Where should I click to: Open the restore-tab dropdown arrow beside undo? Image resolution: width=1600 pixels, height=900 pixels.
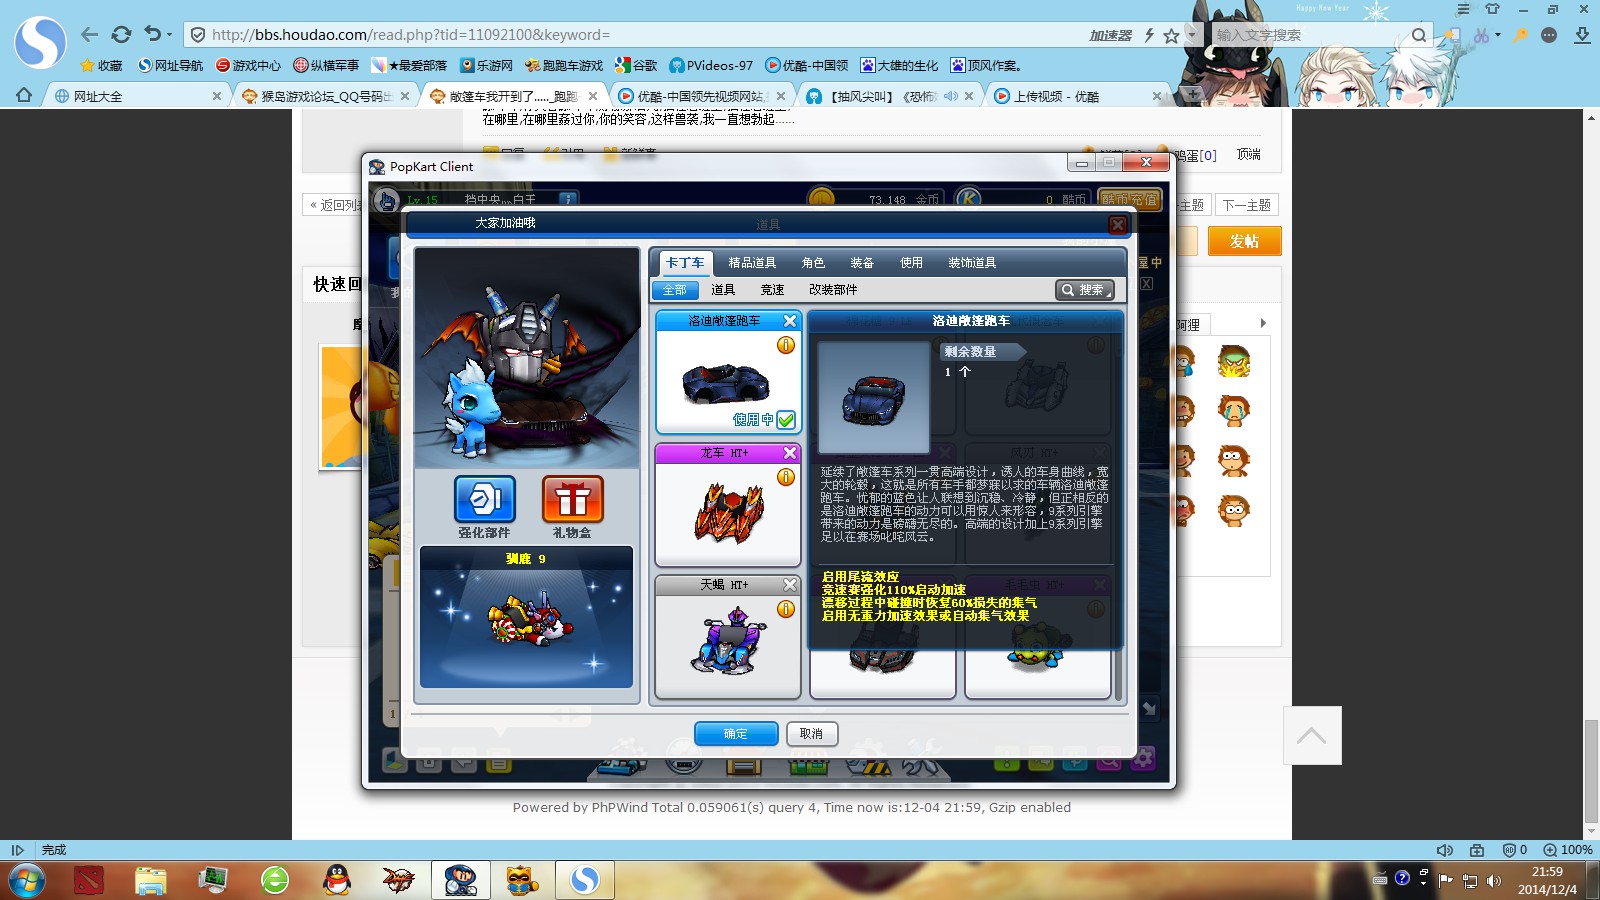pyautogui.click(x=169, y=35)
